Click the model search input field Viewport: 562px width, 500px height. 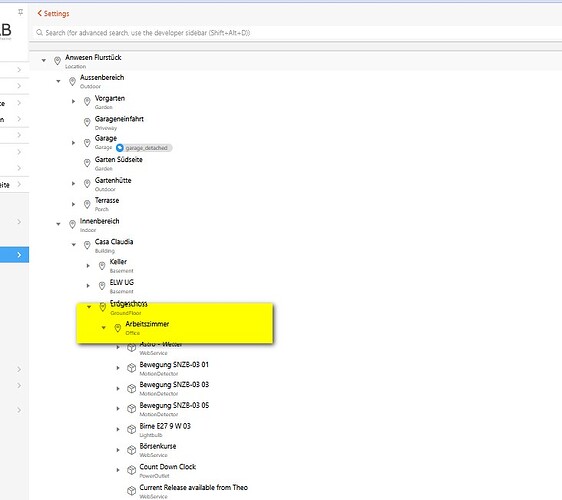[x=297, y=33]
